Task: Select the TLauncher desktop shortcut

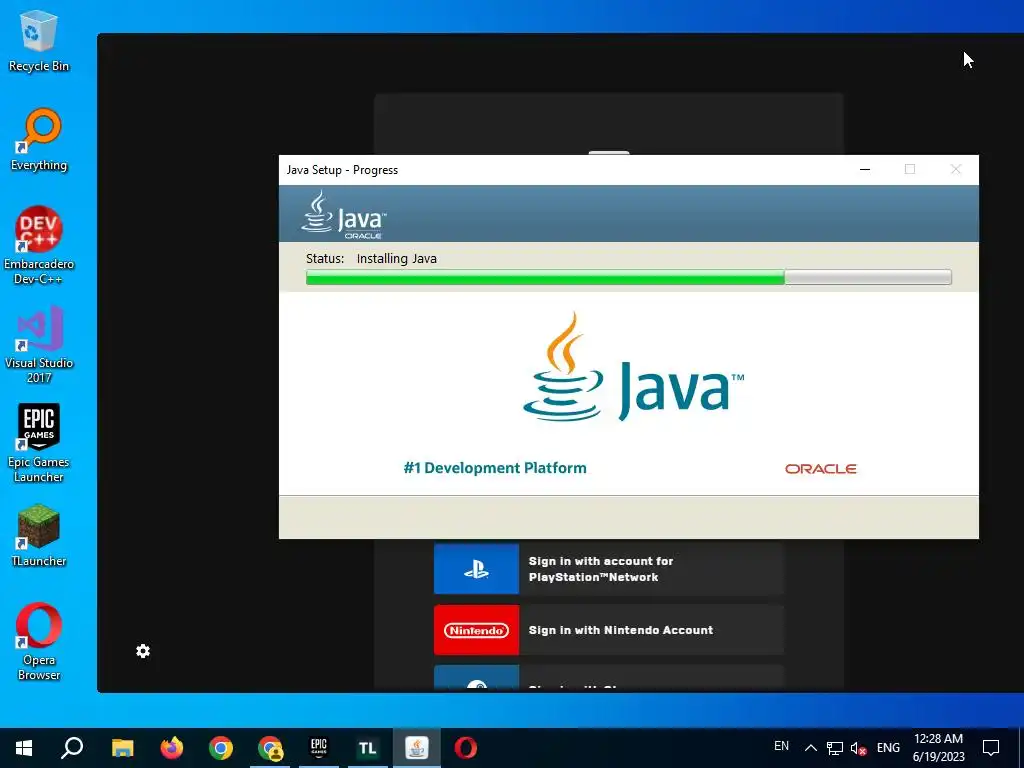Action: coord(39,536)
